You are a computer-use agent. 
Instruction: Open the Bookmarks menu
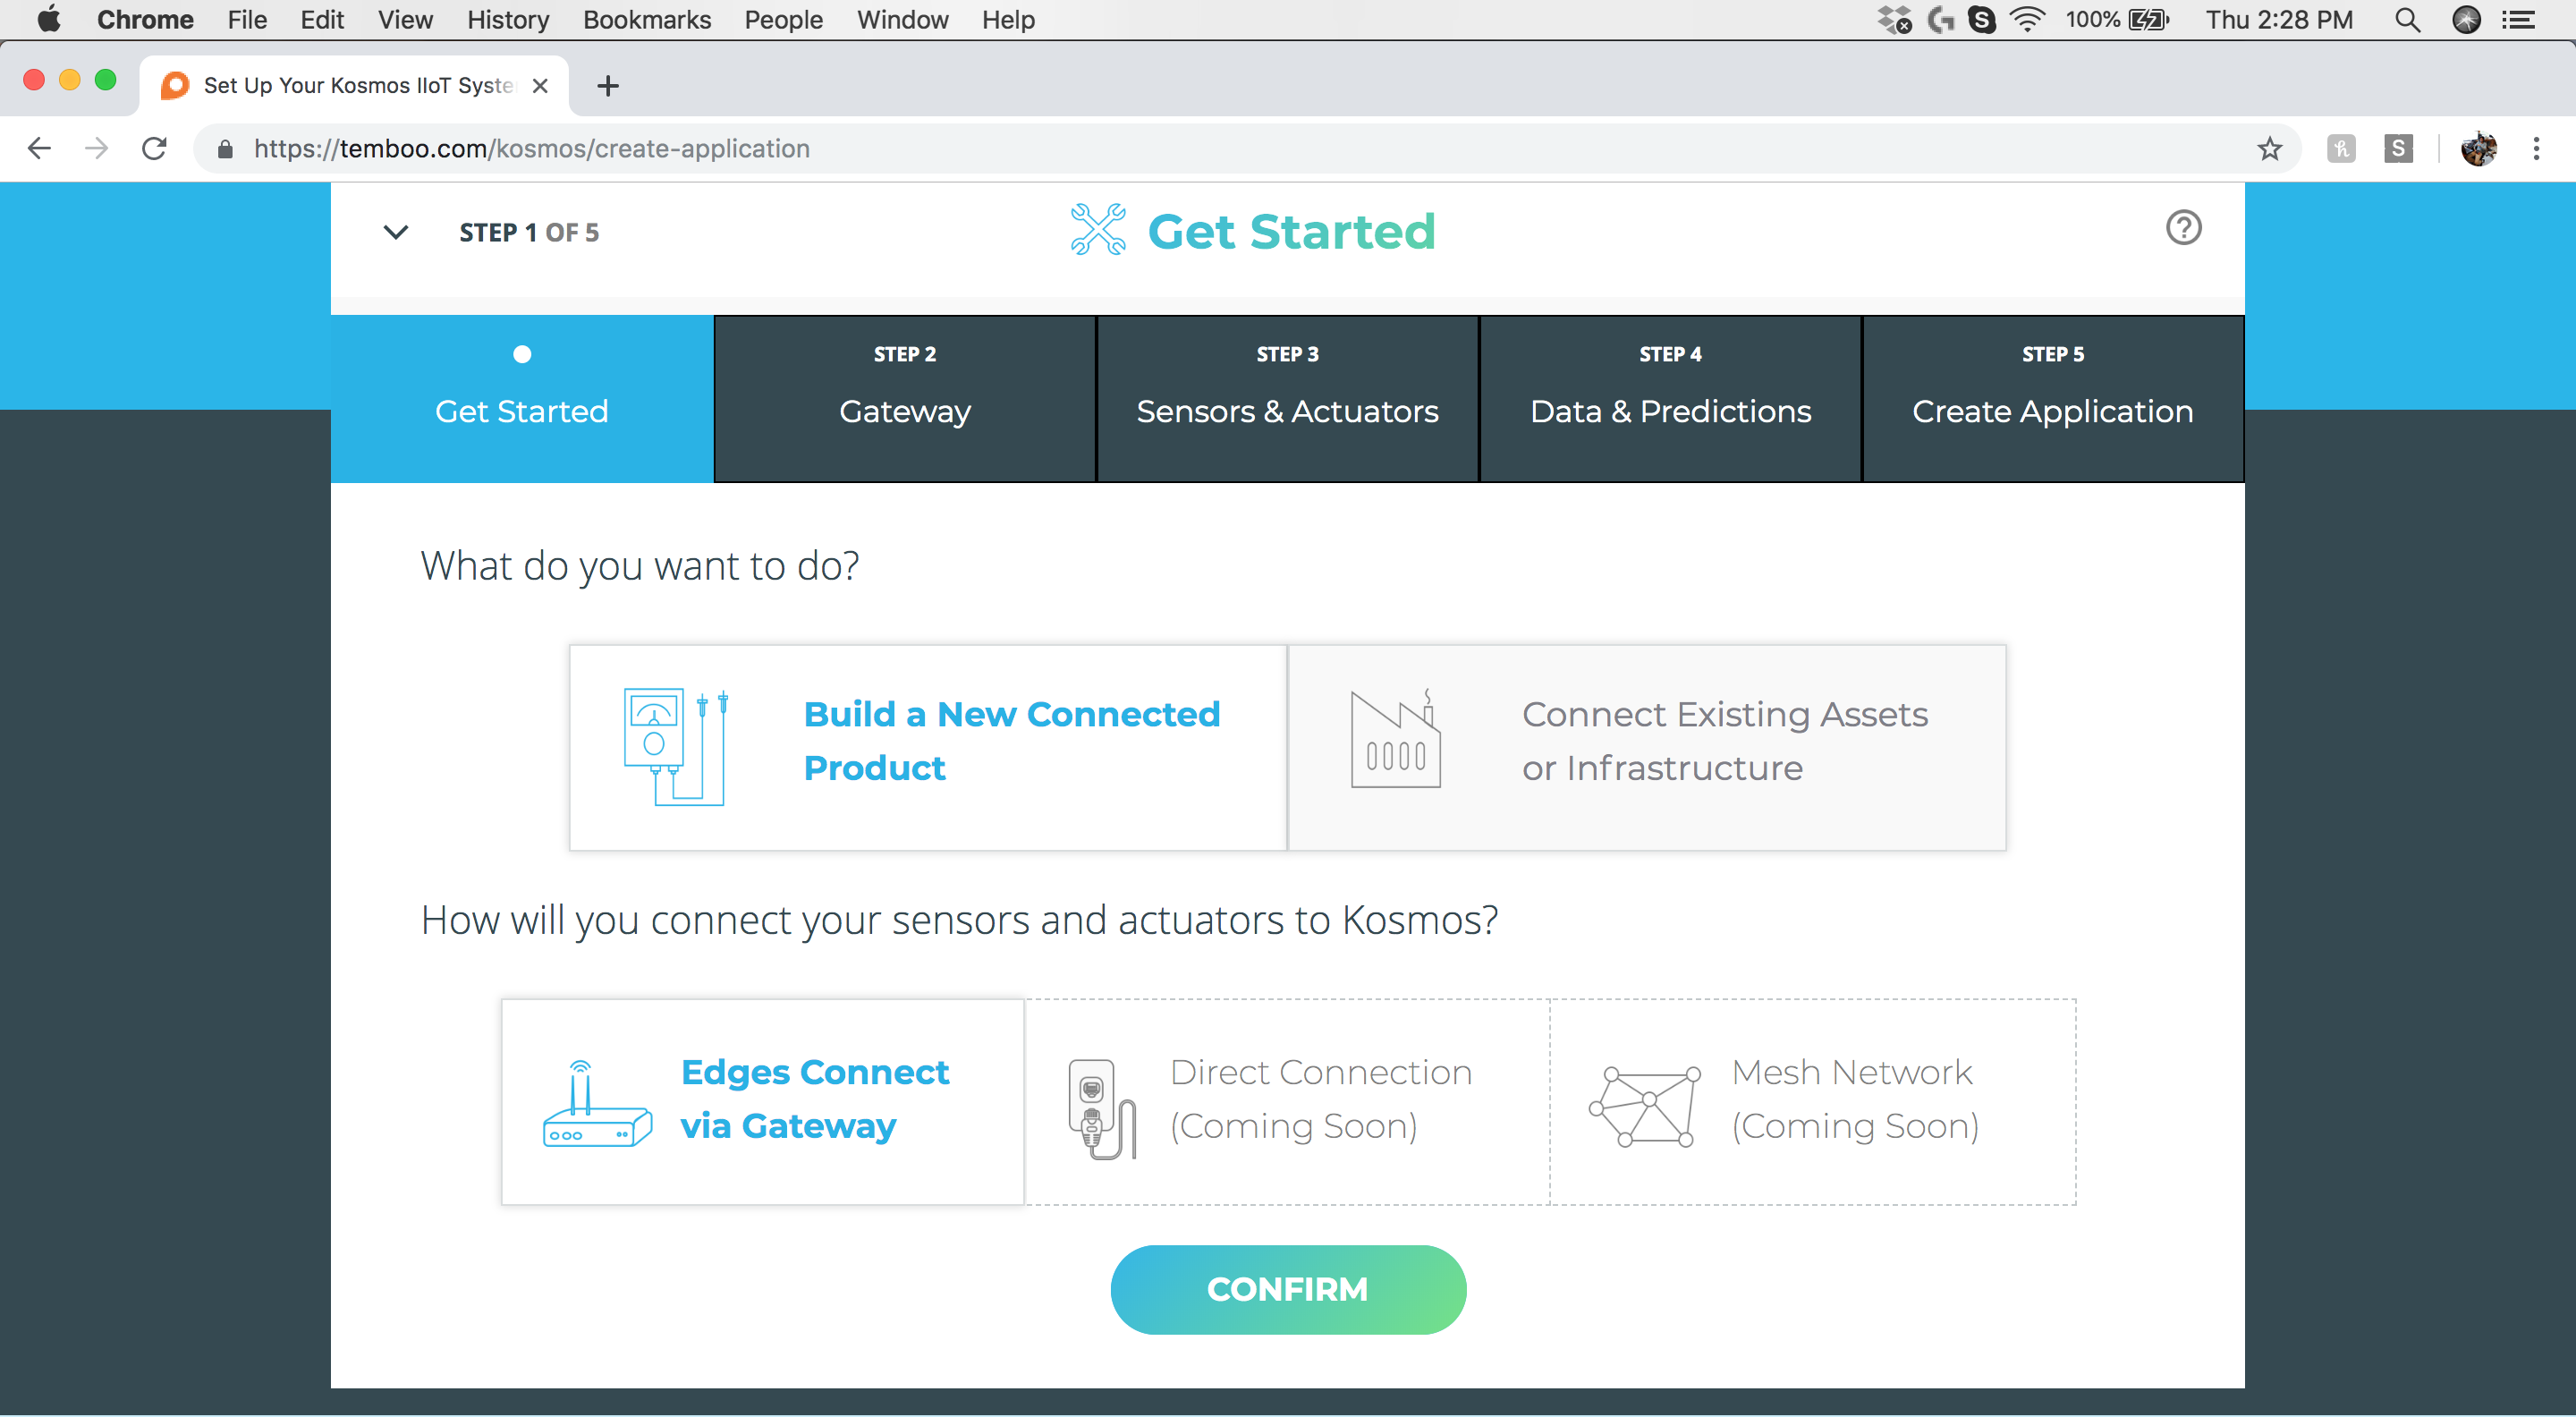(647, 20)
